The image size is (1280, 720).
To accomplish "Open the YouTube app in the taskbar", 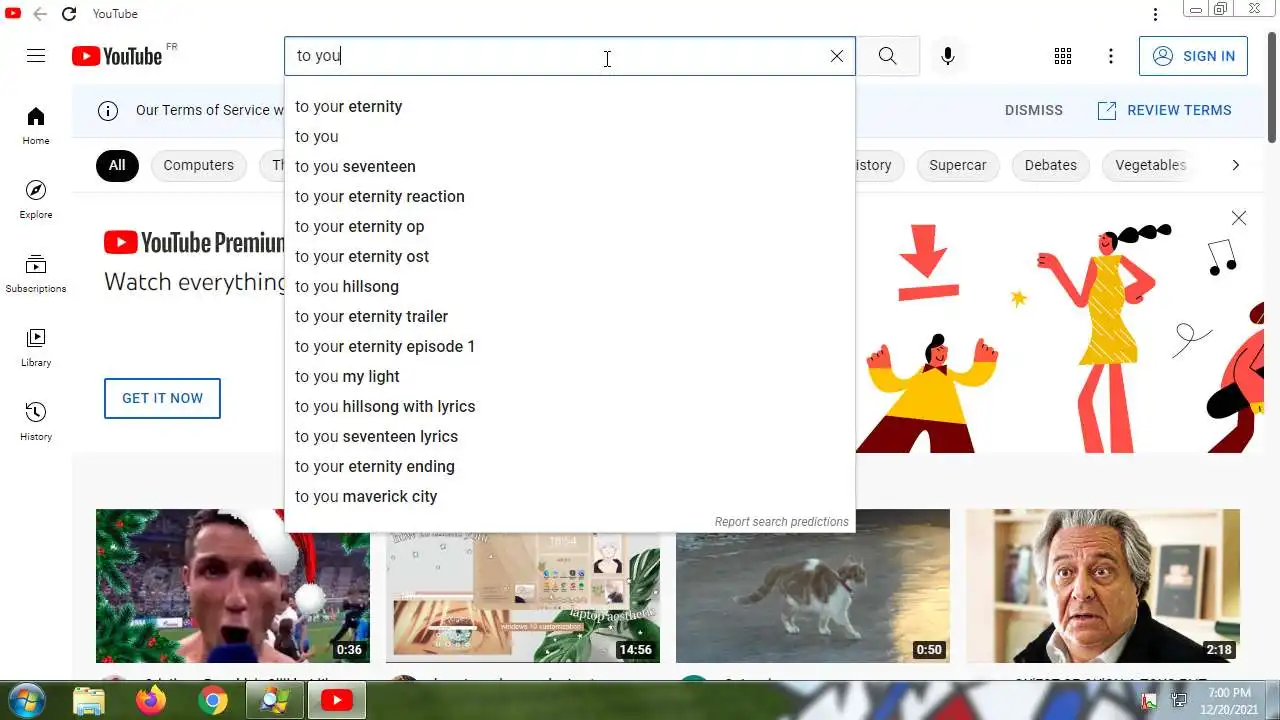I will pos(336,701).
